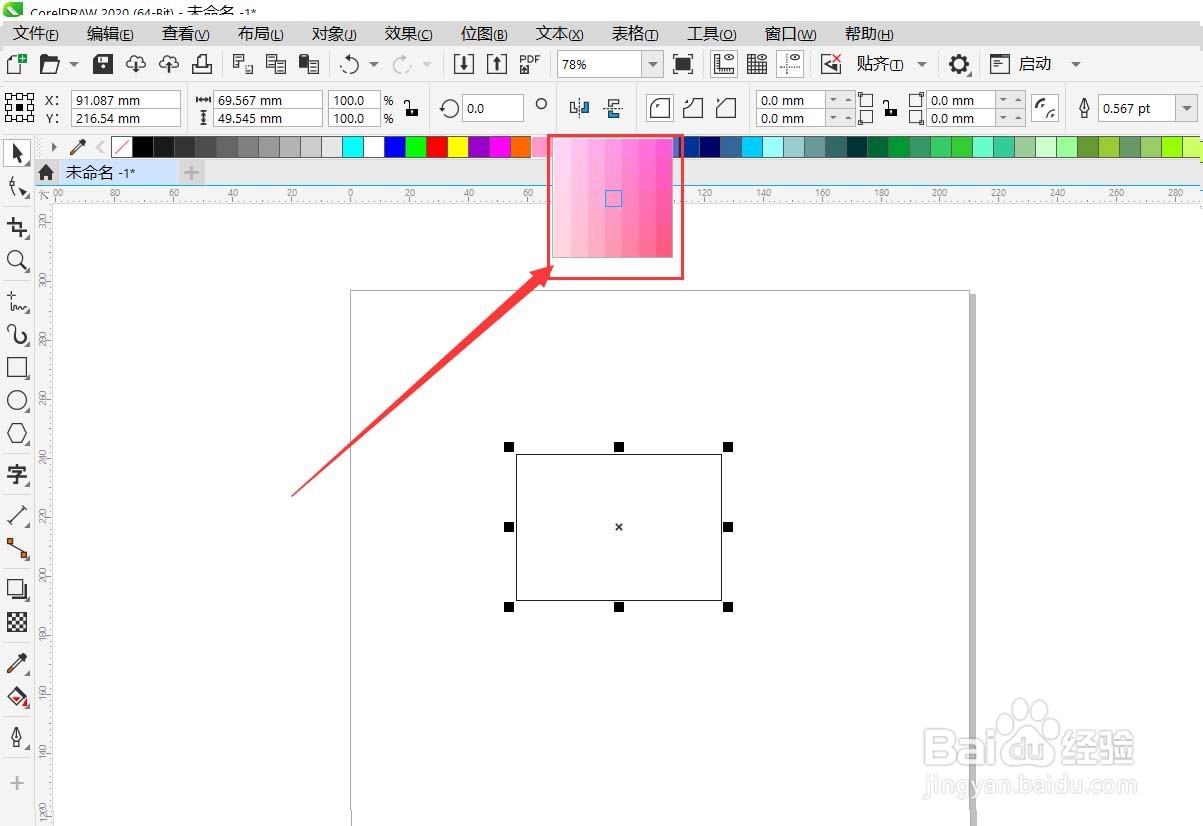This screenshot has height=826, width=1203.
Task: Select the Ellipse tool
Action: 17,400
